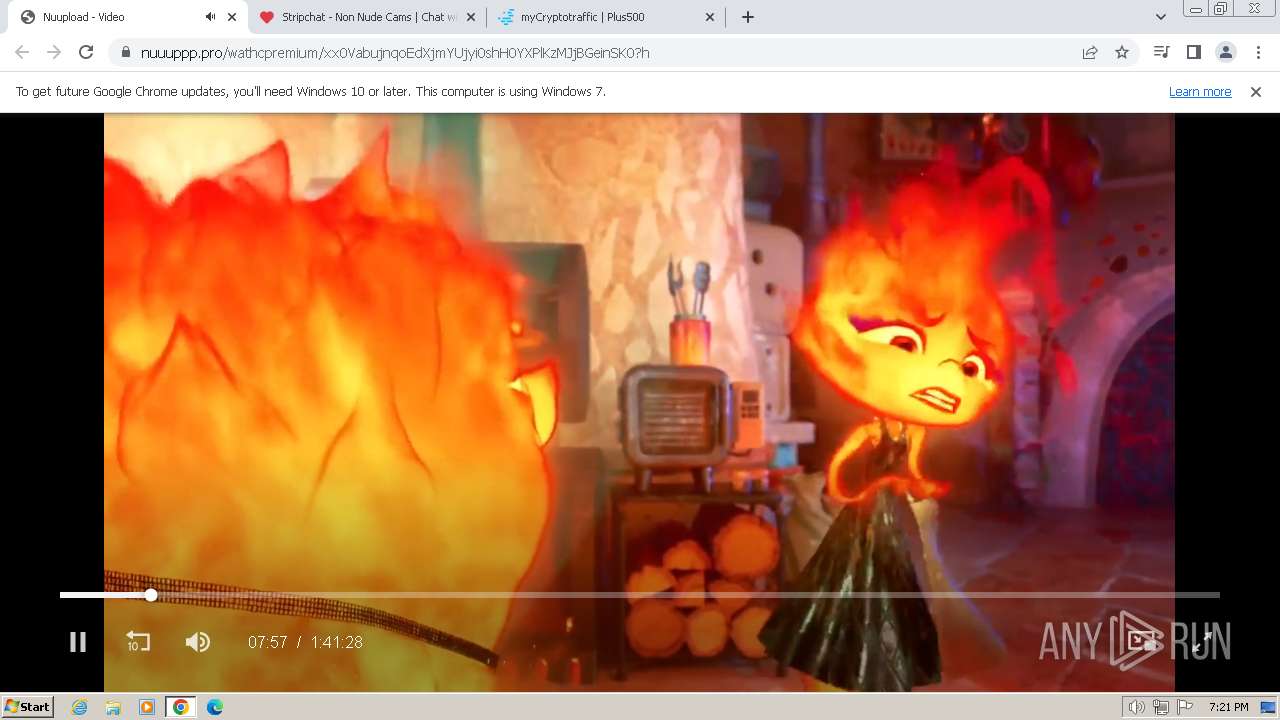
Task: Launch Microsoft Edge from taskbar
Action: (x=215, y=707)
